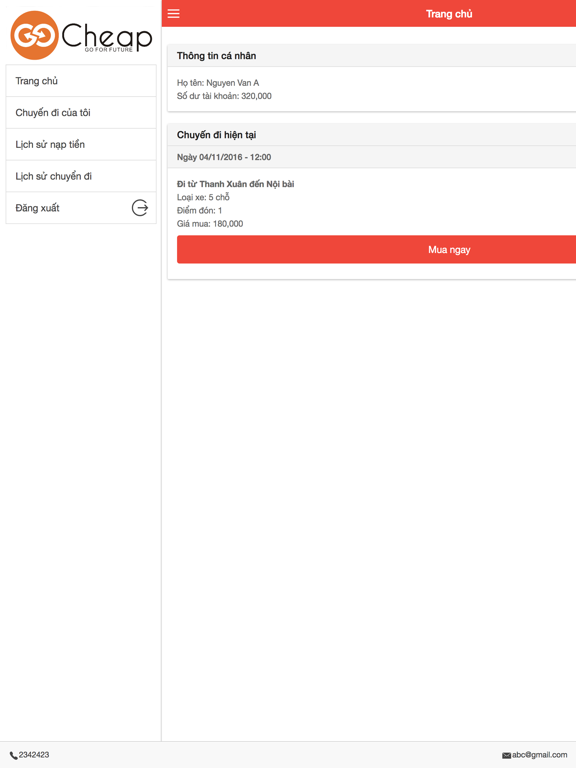
Task: Click the GoCheap logo
Action: click(x=81, y=35)
